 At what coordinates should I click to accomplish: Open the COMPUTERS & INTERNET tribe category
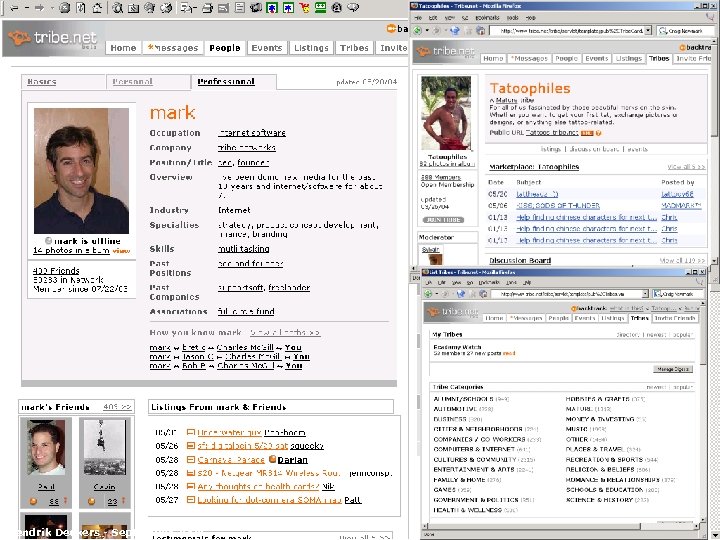[x=474, y=449]
